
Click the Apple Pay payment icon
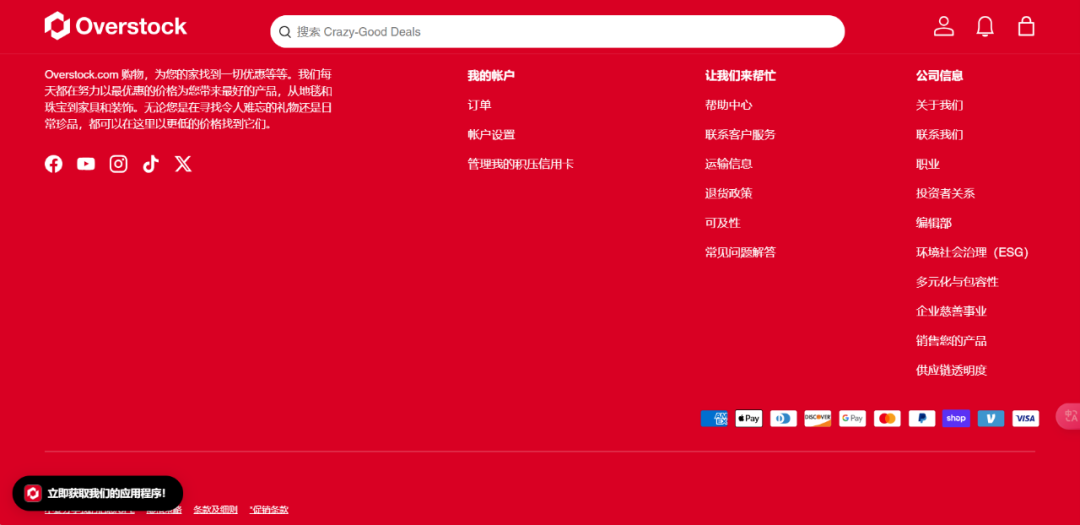[x=749, y=418]
